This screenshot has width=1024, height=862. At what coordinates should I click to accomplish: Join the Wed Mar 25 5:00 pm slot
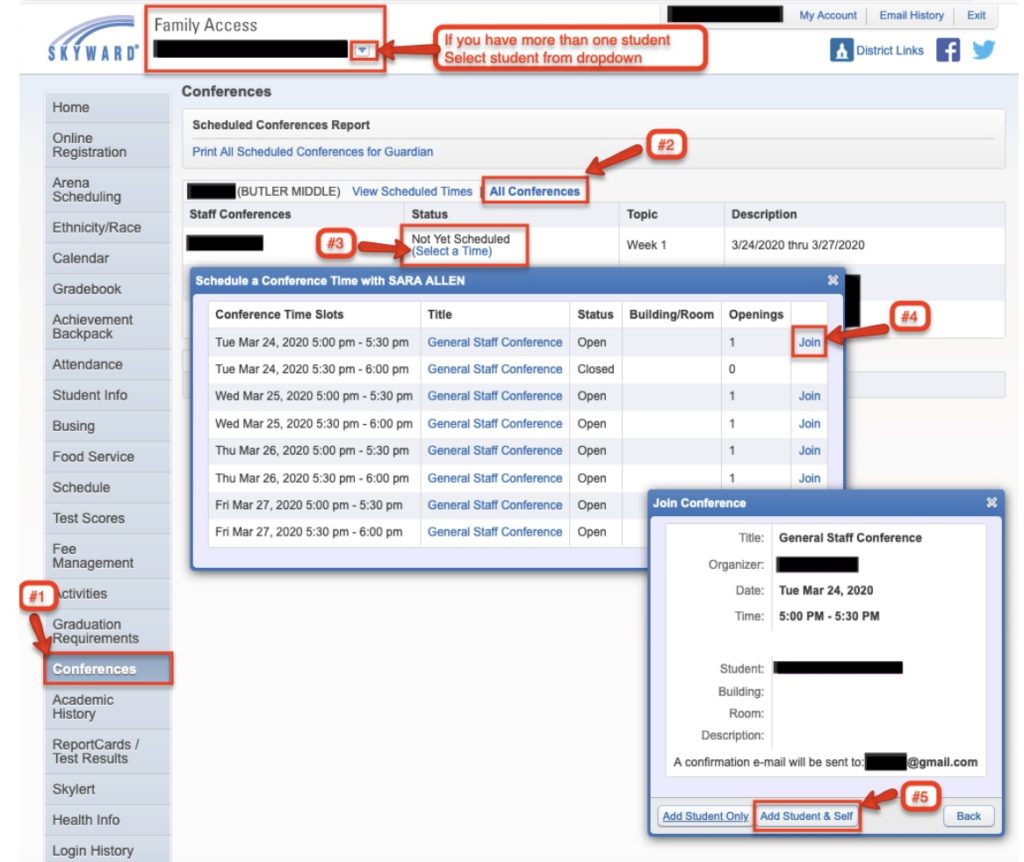pos(809,396)
